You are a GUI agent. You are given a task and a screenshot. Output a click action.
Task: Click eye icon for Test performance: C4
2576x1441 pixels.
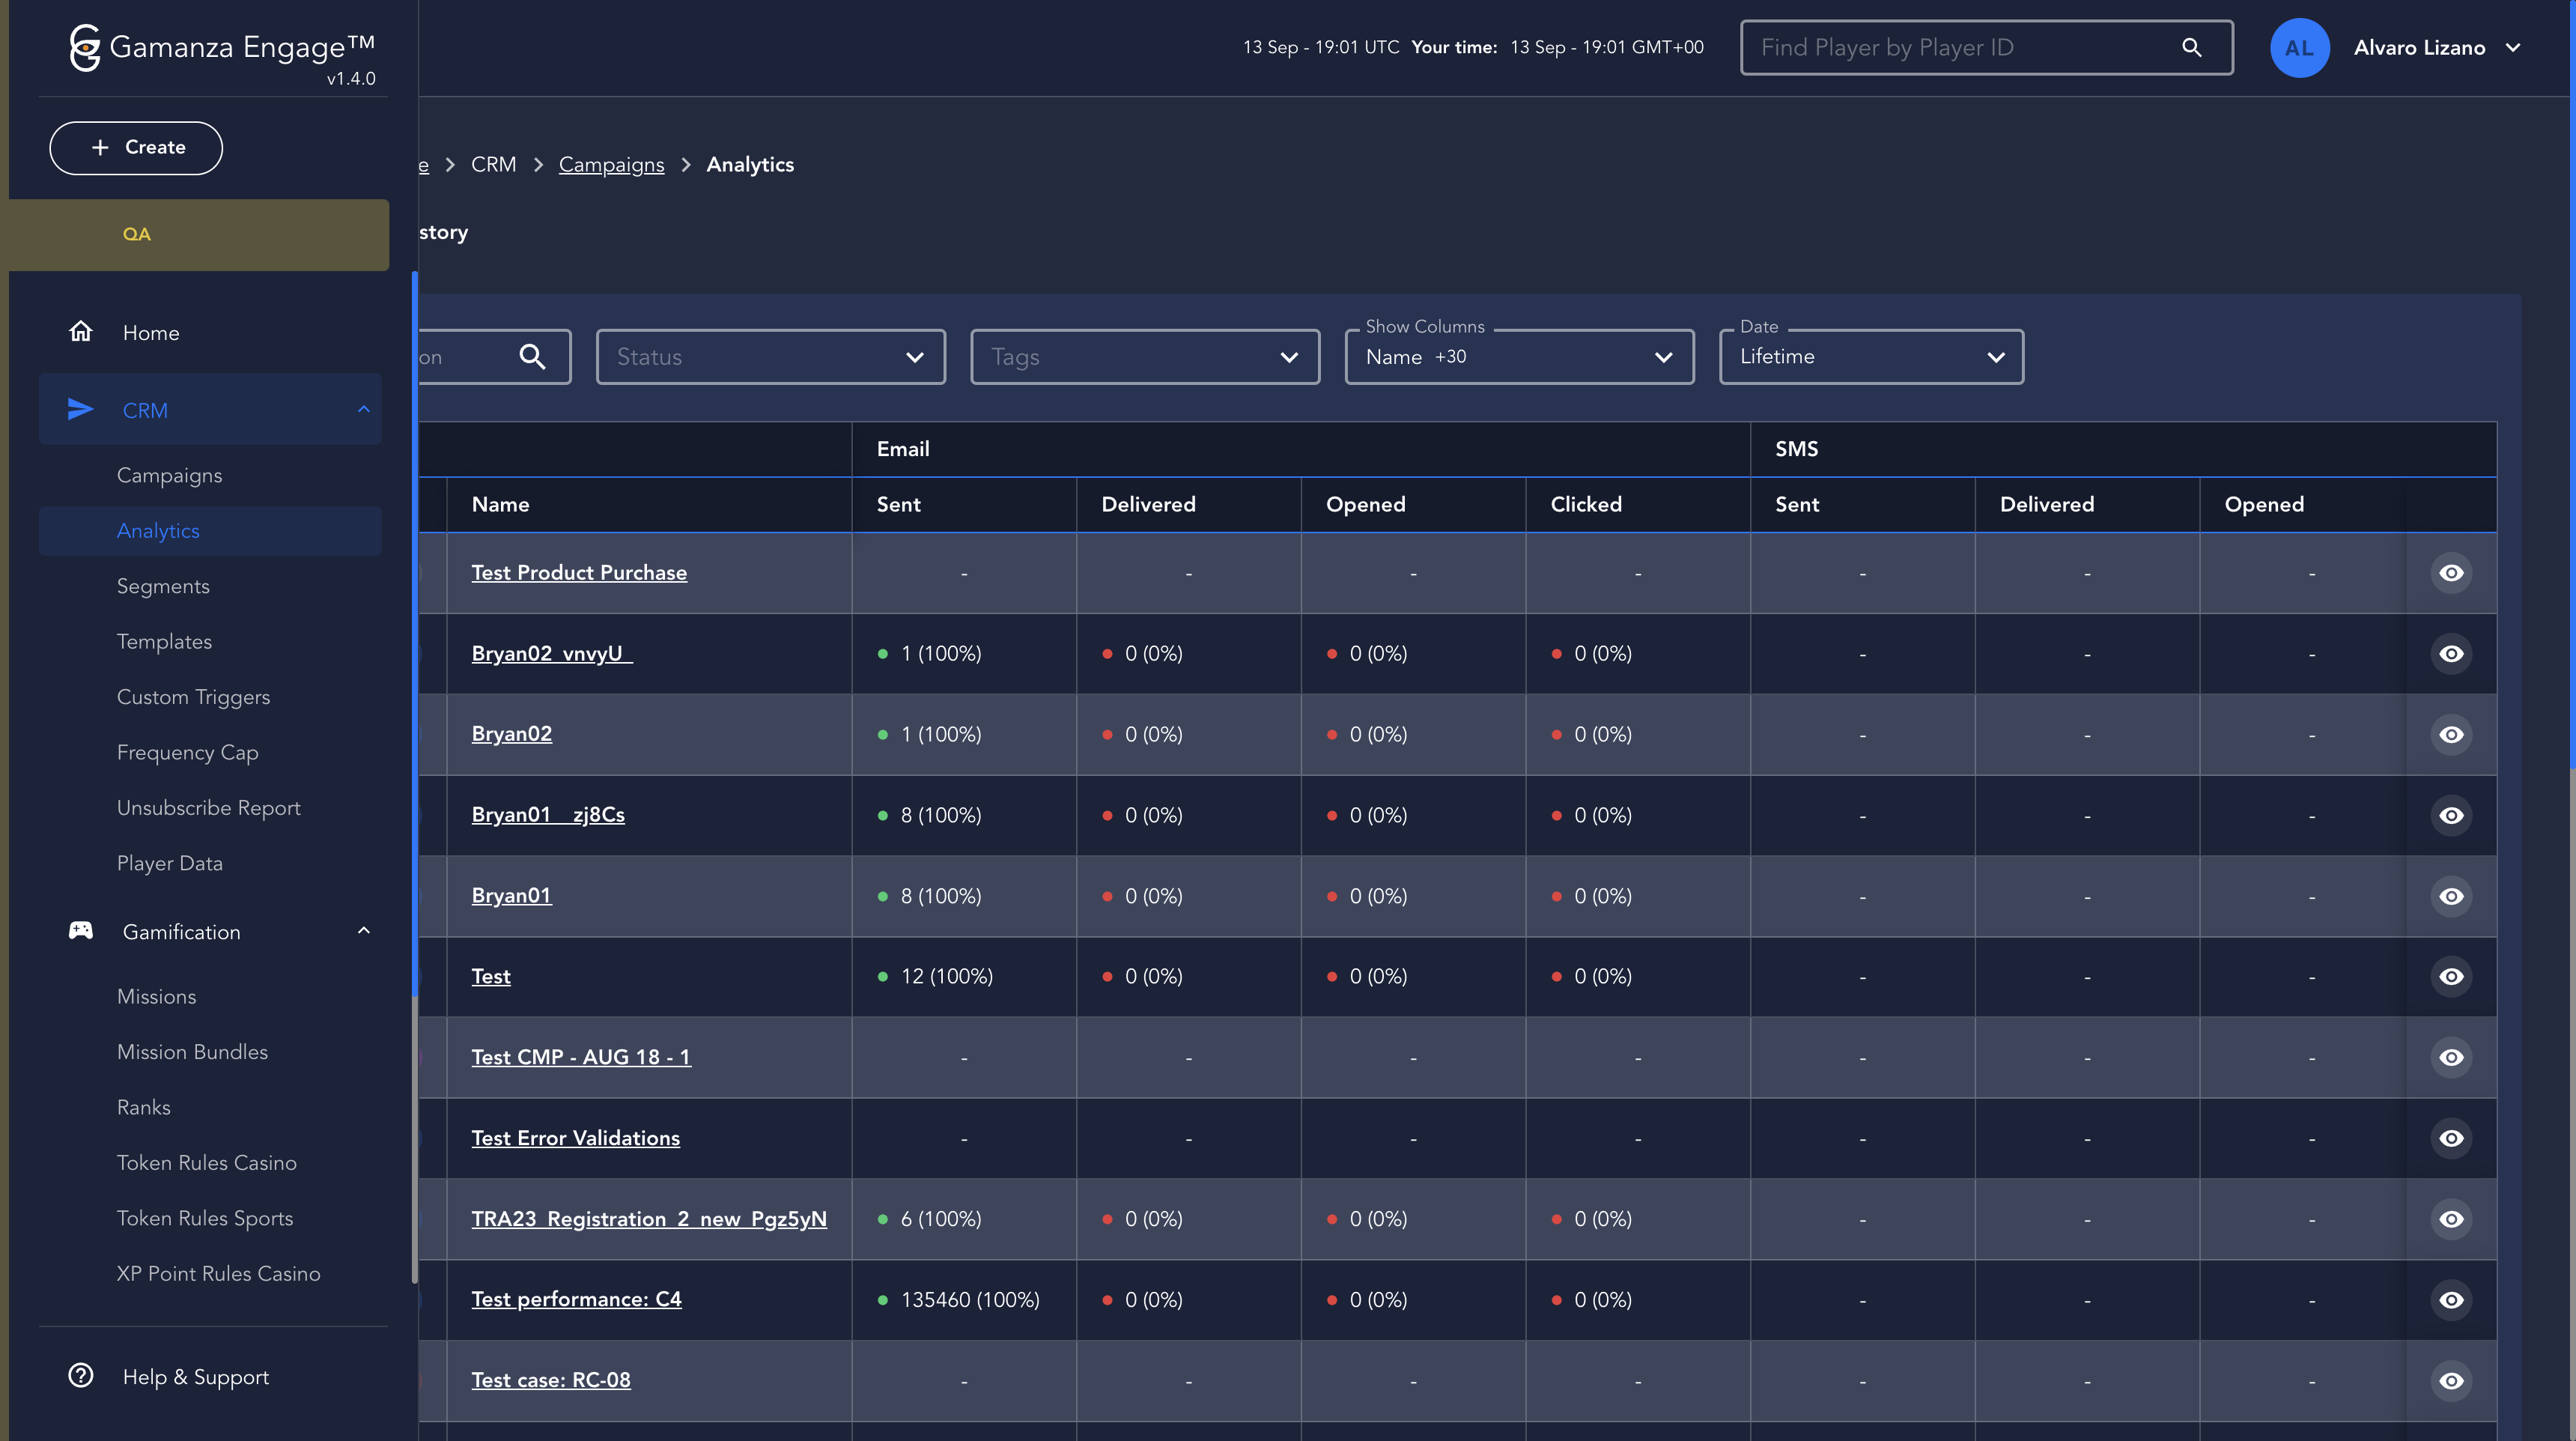click(x=2451, y=1300)
